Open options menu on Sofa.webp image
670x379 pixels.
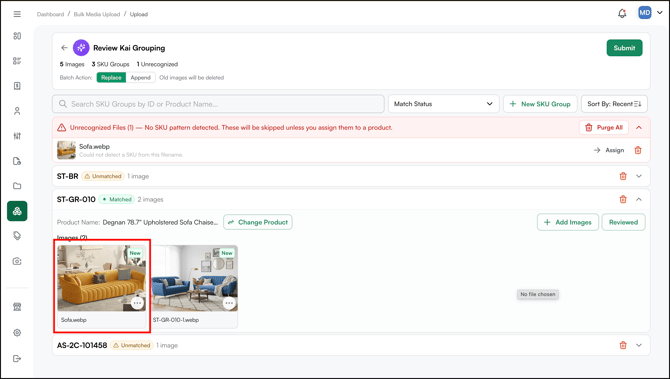click(x=137, y=303)
